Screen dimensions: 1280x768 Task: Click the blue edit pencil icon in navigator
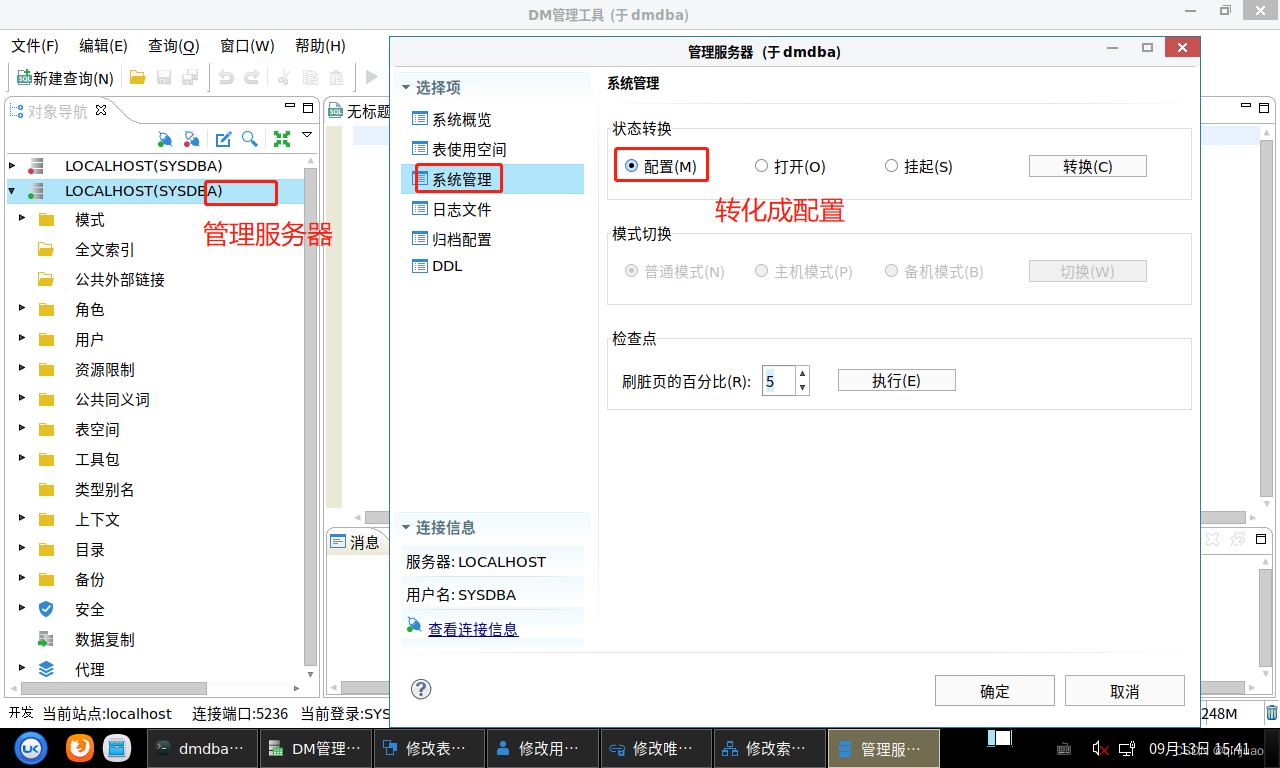[224, 139]
